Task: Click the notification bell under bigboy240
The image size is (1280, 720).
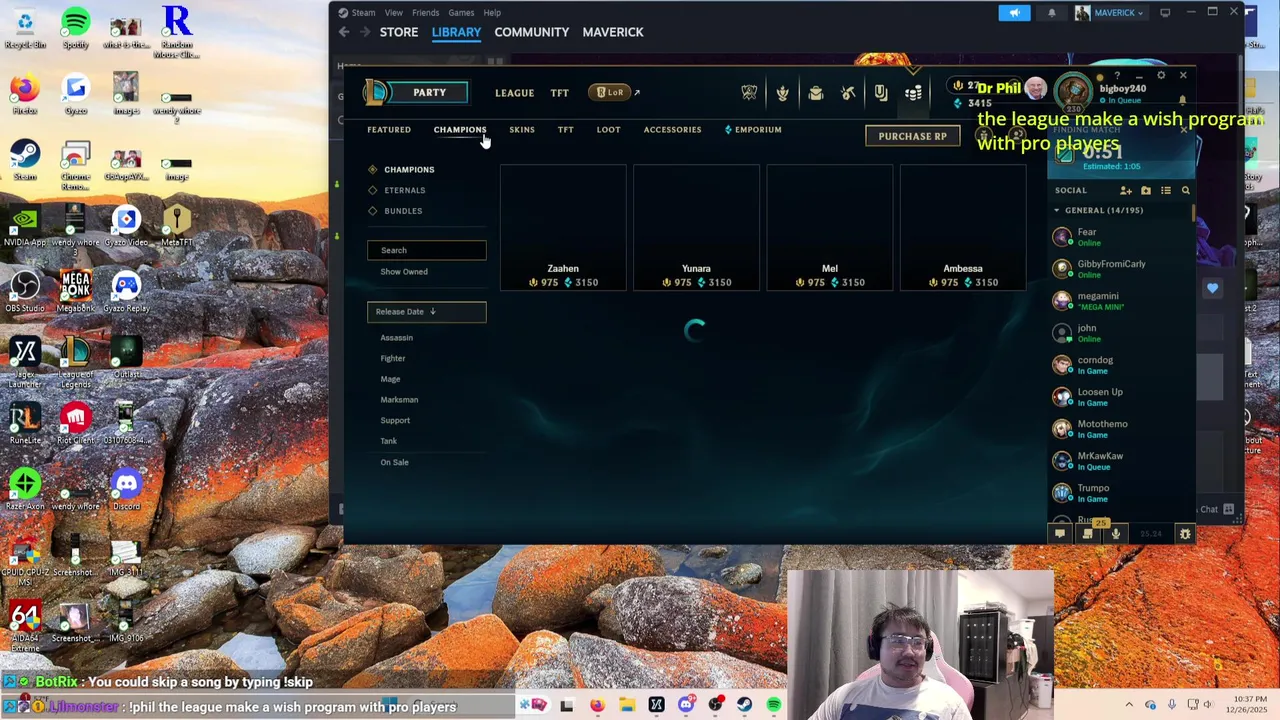Action: click(x=1182, y=100)
